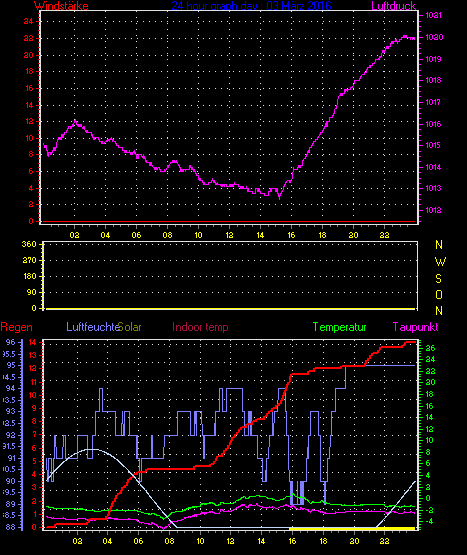The image size is (467, 555).
Task: Click the 1020 pressure axis value
Action: coord(434,37)
